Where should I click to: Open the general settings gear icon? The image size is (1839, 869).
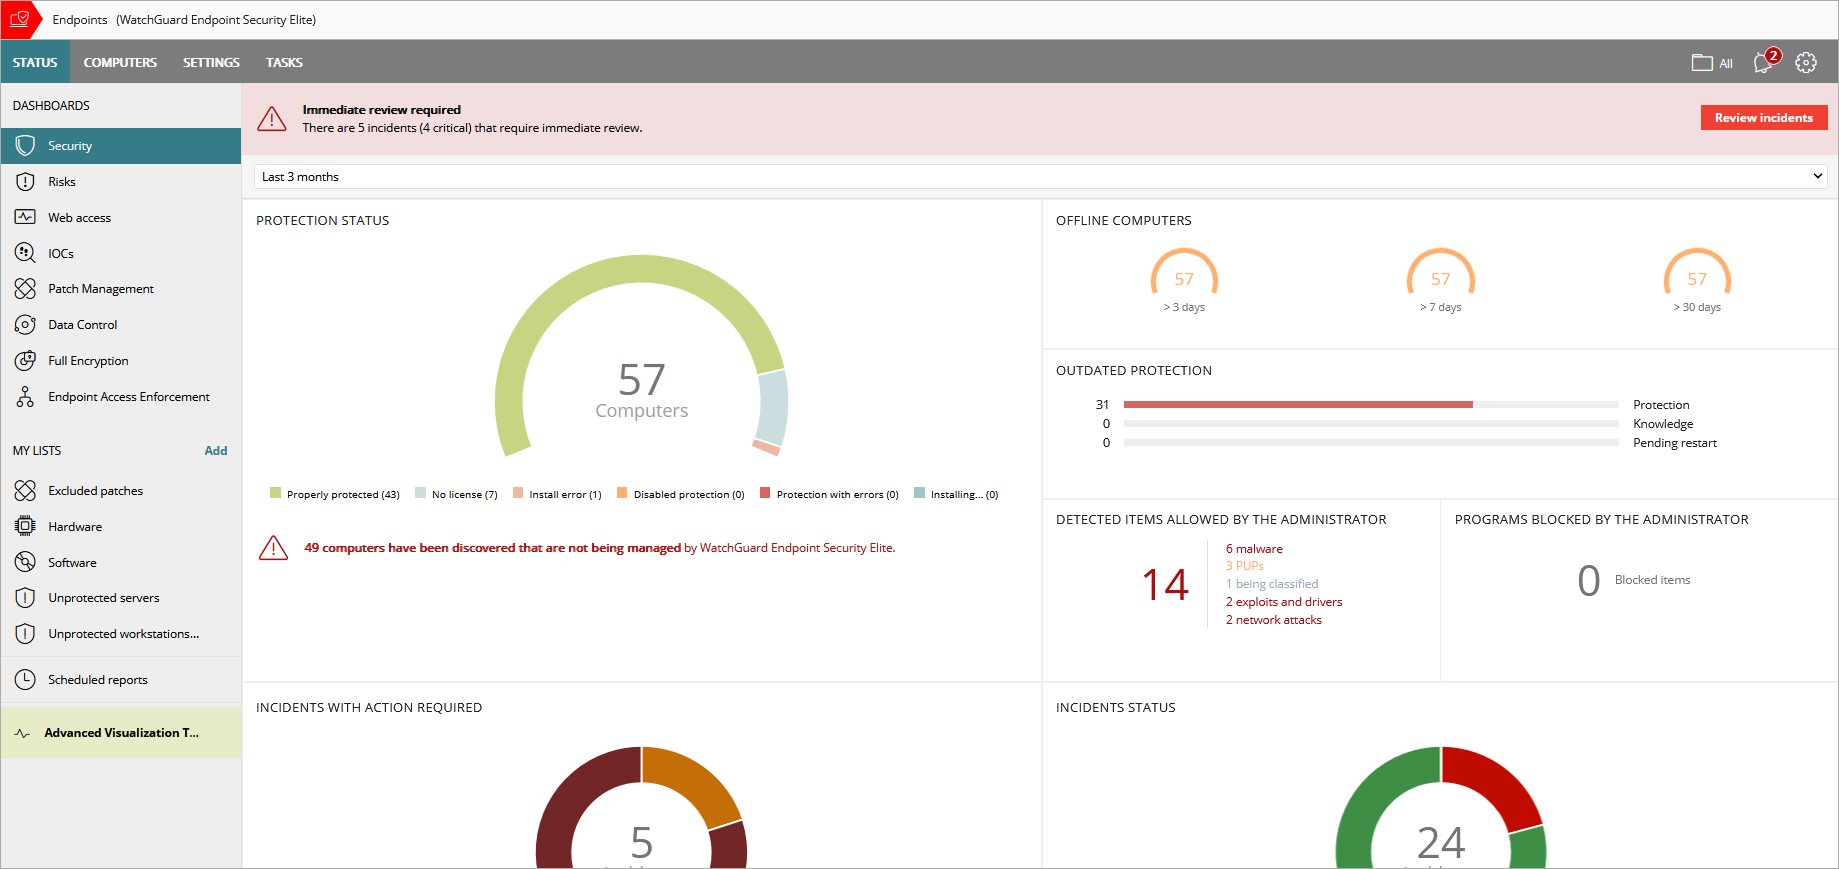point(1806,62)
